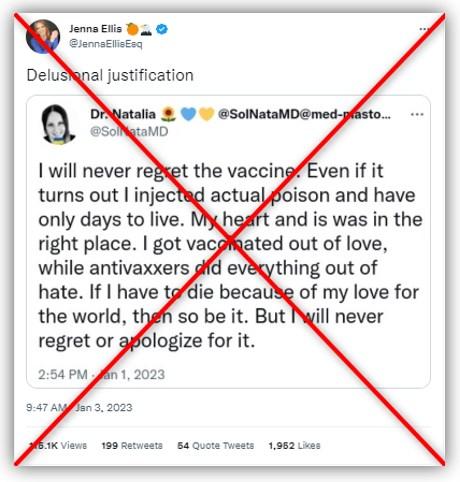Open the @JennaEllisEsq handle
The image size is (460, 482).
(106, 44)
